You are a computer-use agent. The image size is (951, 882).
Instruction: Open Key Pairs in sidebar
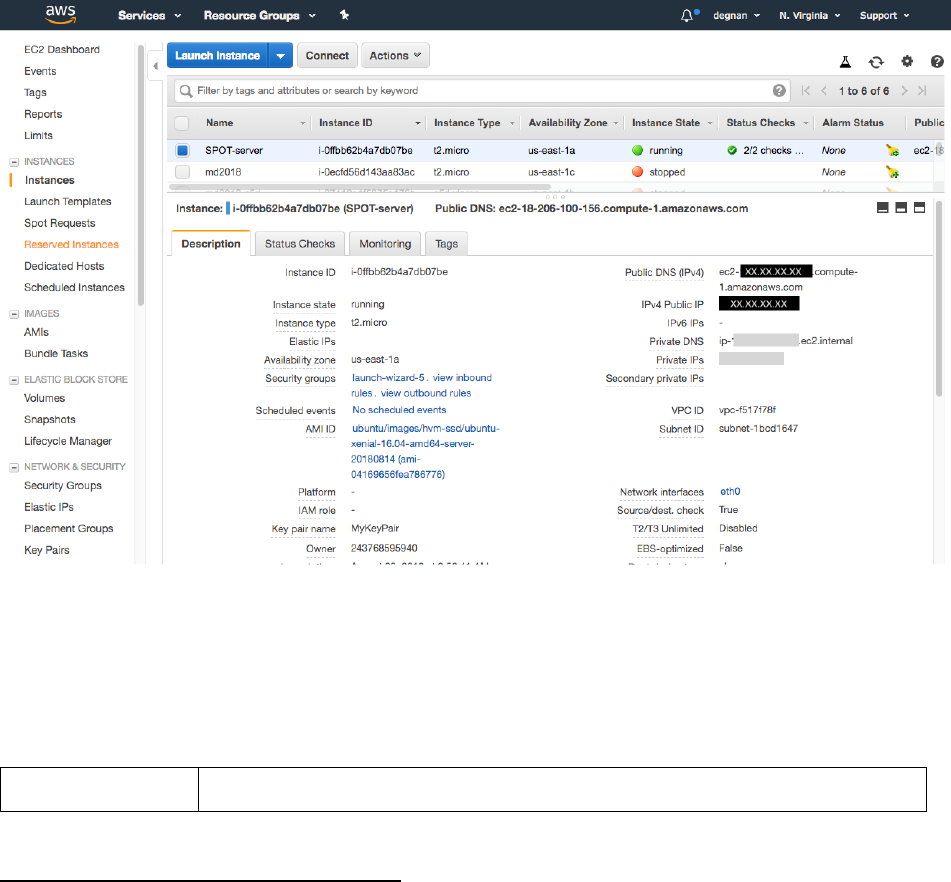(x=47, y=550)
